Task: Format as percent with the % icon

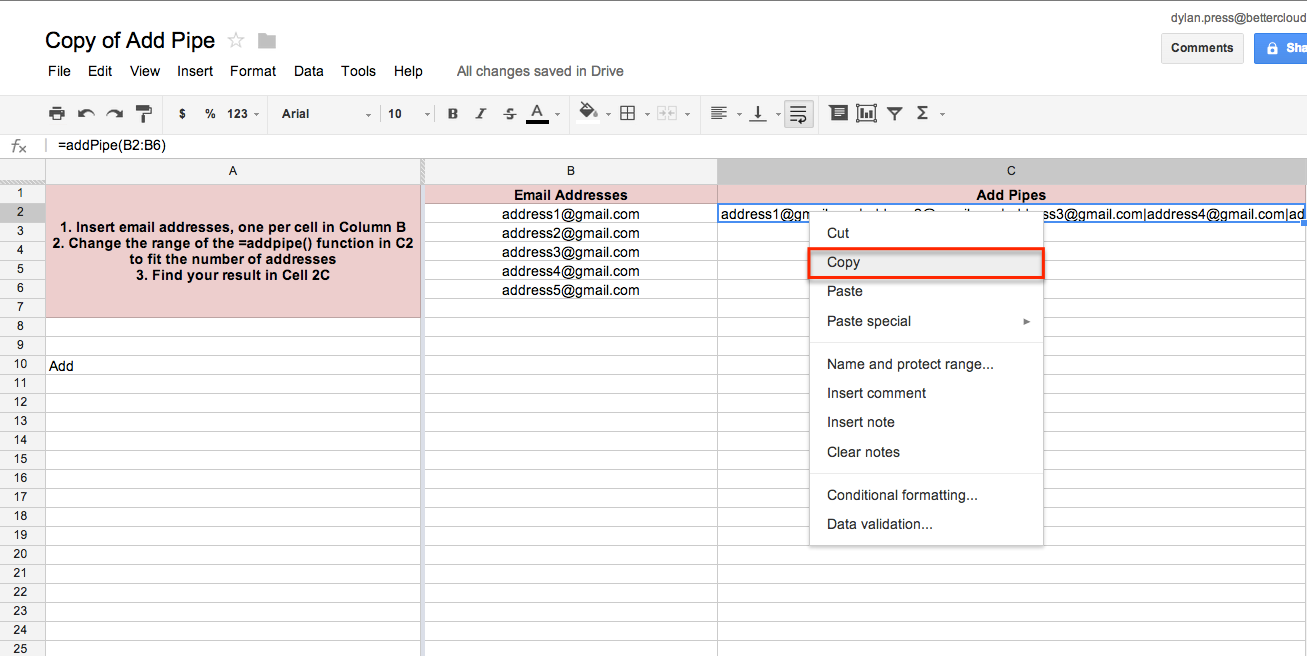Action: point(210,114)
